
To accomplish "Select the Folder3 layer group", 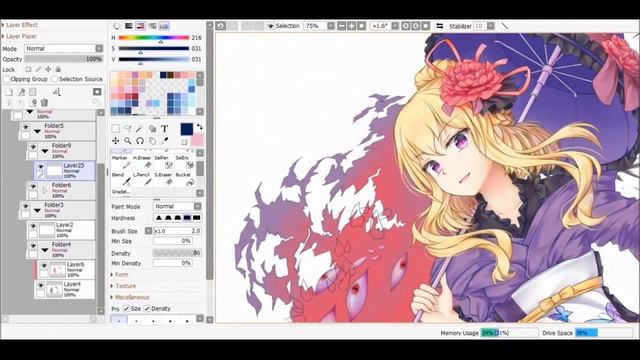I will coord(57,210).
